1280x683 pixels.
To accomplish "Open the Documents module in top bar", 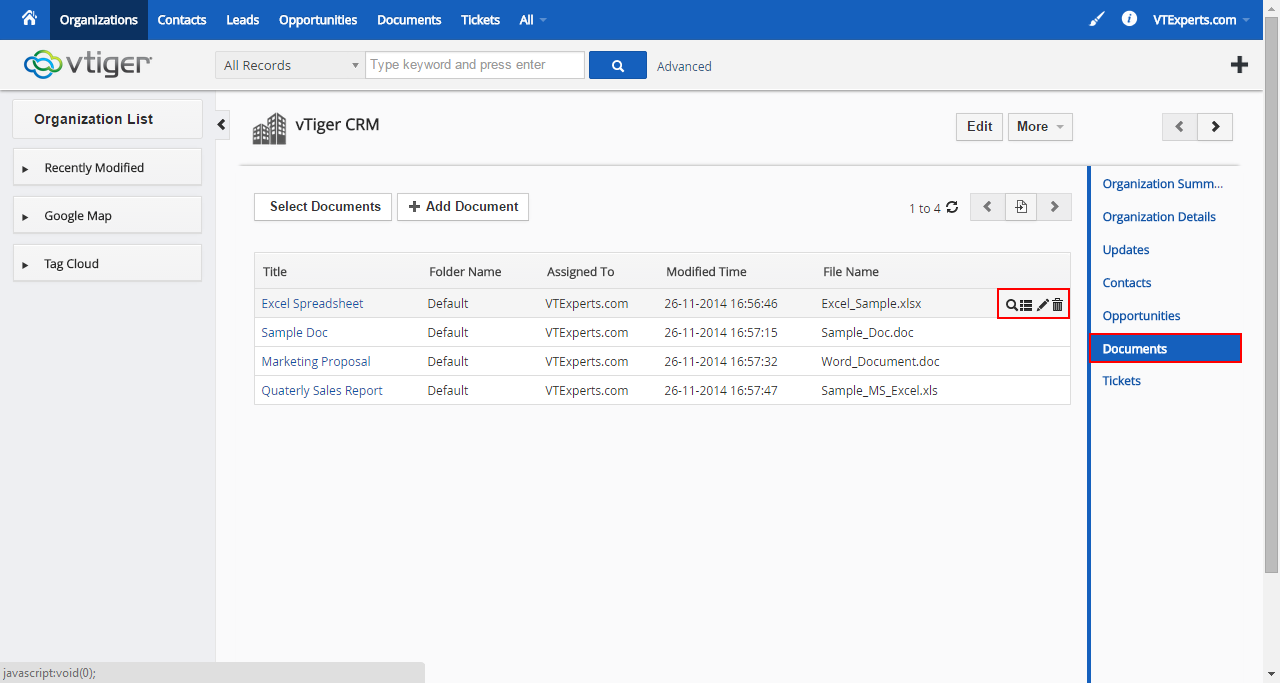I will pos(409,20).
